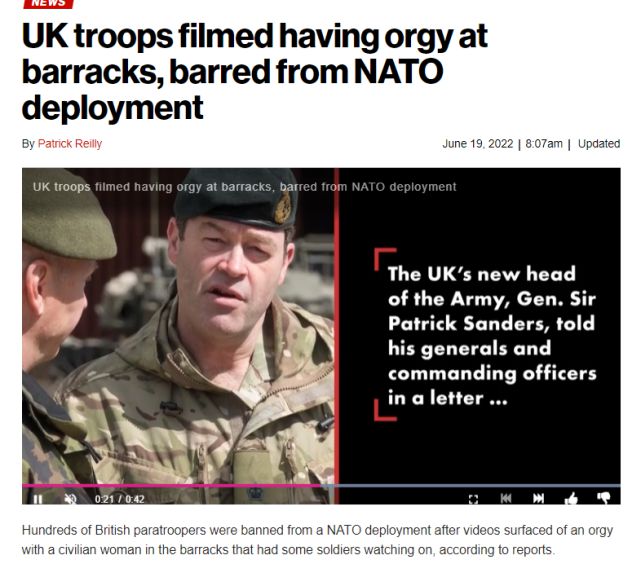The image size is (641, 564).
Task: Click the opening article paragraph text
Action: [x=317, y=540]
